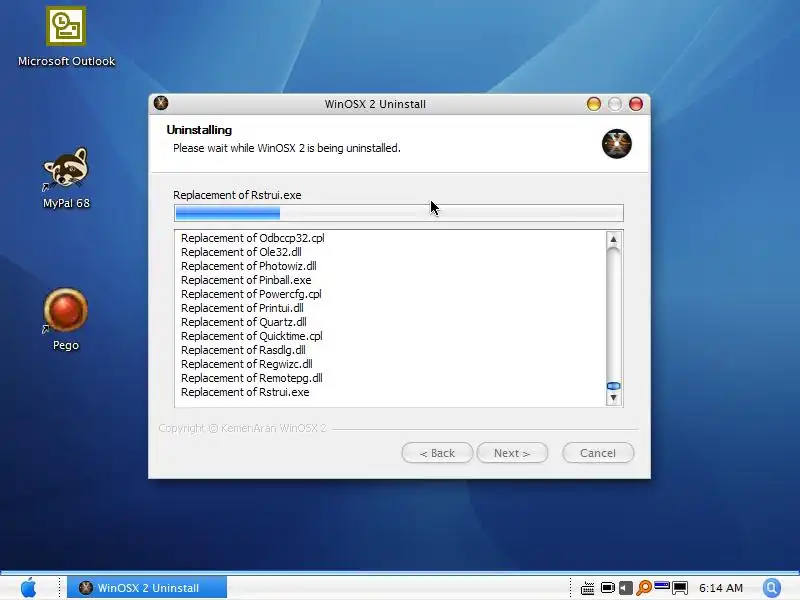Click the blue drive tray icon
The width and height of the screenshot is (800, 600).
662,585
